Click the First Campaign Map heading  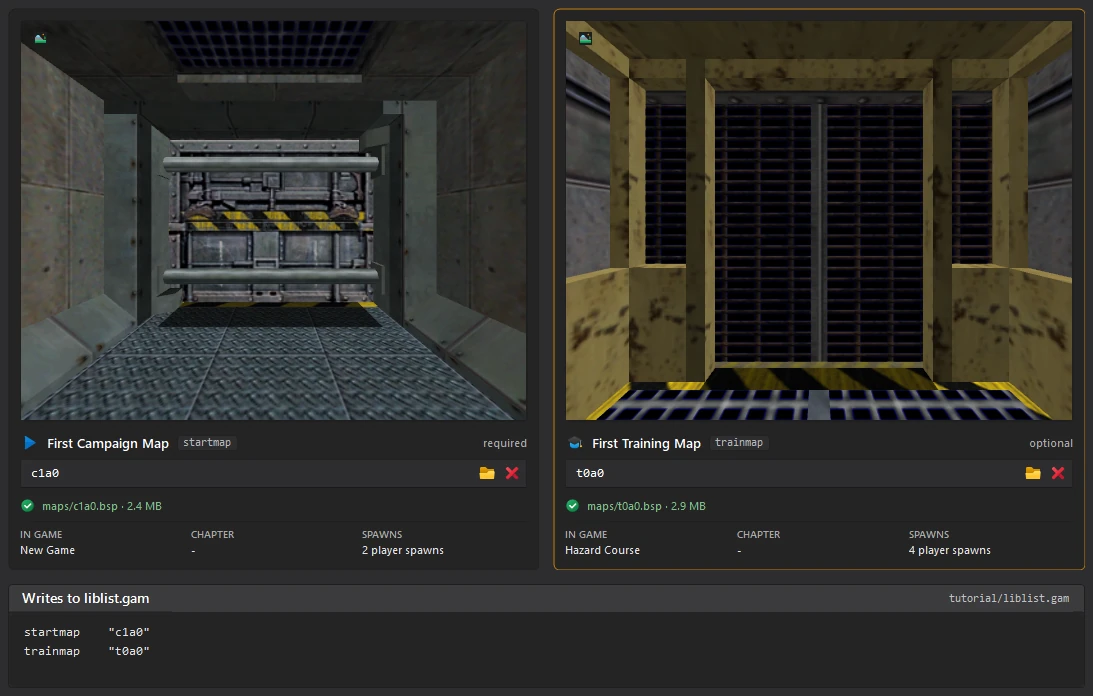click(108, 444)
